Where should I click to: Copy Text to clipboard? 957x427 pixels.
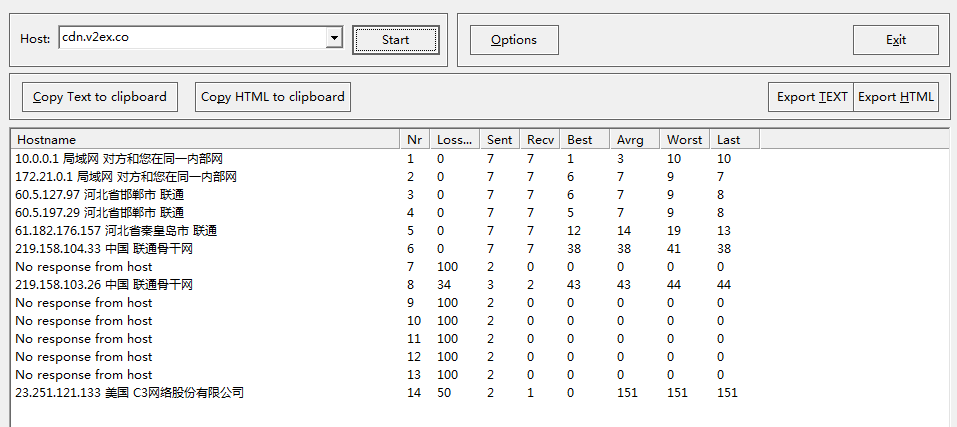(99, 97)
